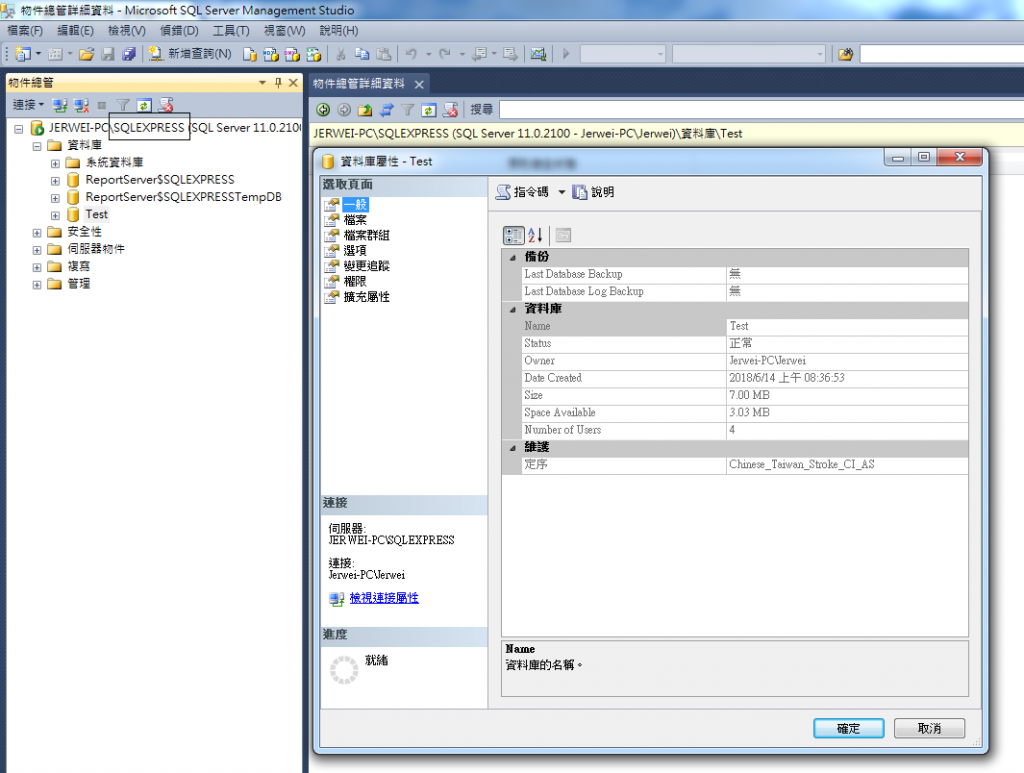Open the 新增查詢(N) new query button
This screenshot has height=773, width=1024.
pyautogui.click(x=190, y=54)
